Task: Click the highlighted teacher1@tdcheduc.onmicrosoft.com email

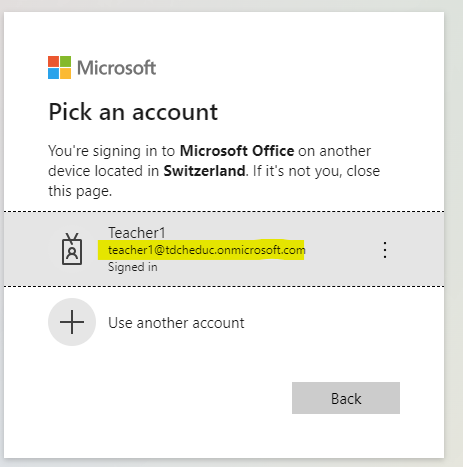Action: [207, 250]
